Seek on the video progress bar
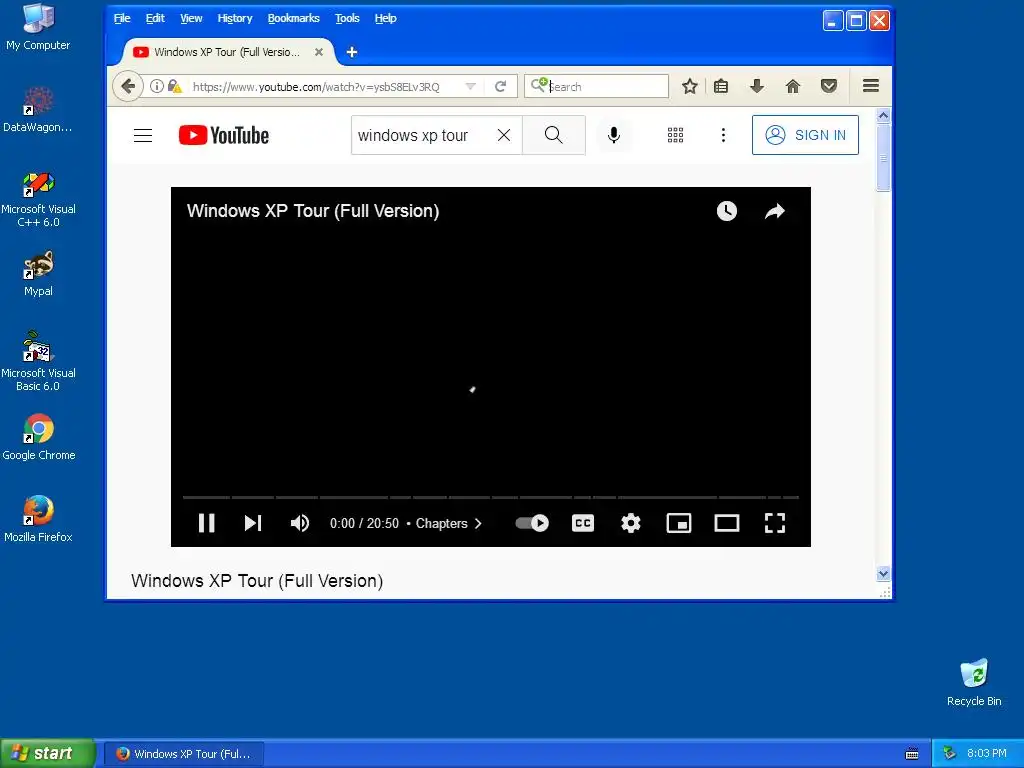The height and width of the screenshot is (768, 1024). click(490, 498)
